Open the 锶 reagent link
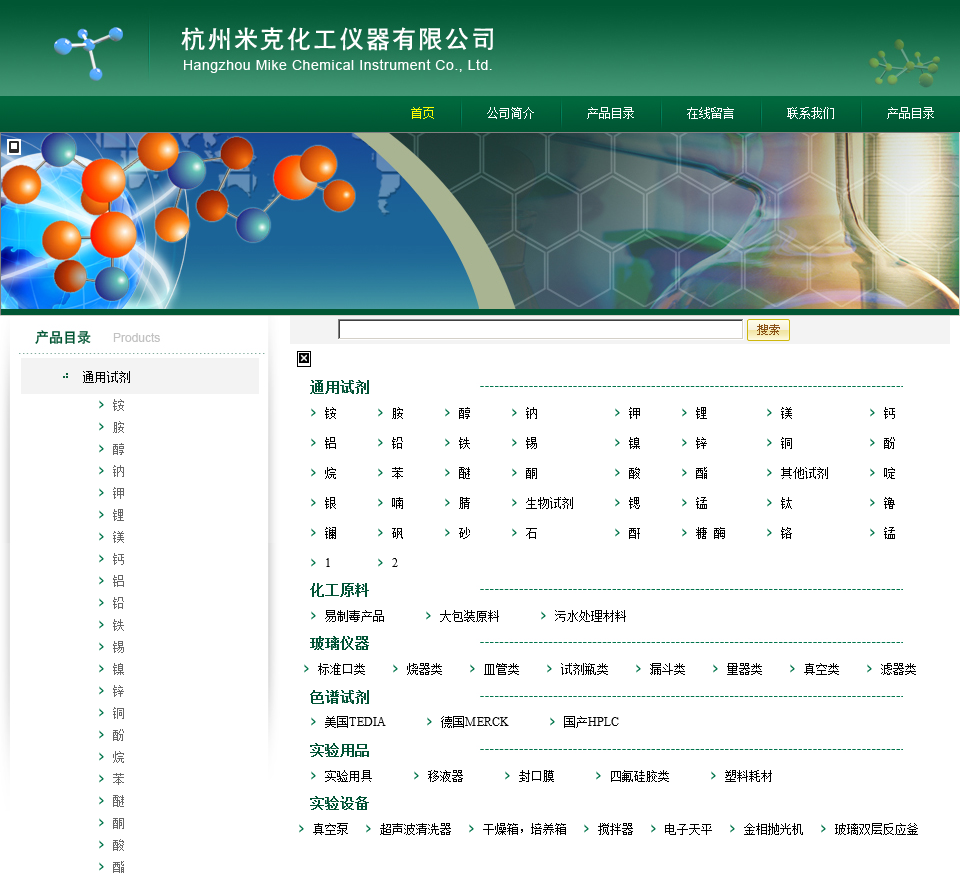The width and height of the screenshot is (960, 873). click(x=634, y=503)
